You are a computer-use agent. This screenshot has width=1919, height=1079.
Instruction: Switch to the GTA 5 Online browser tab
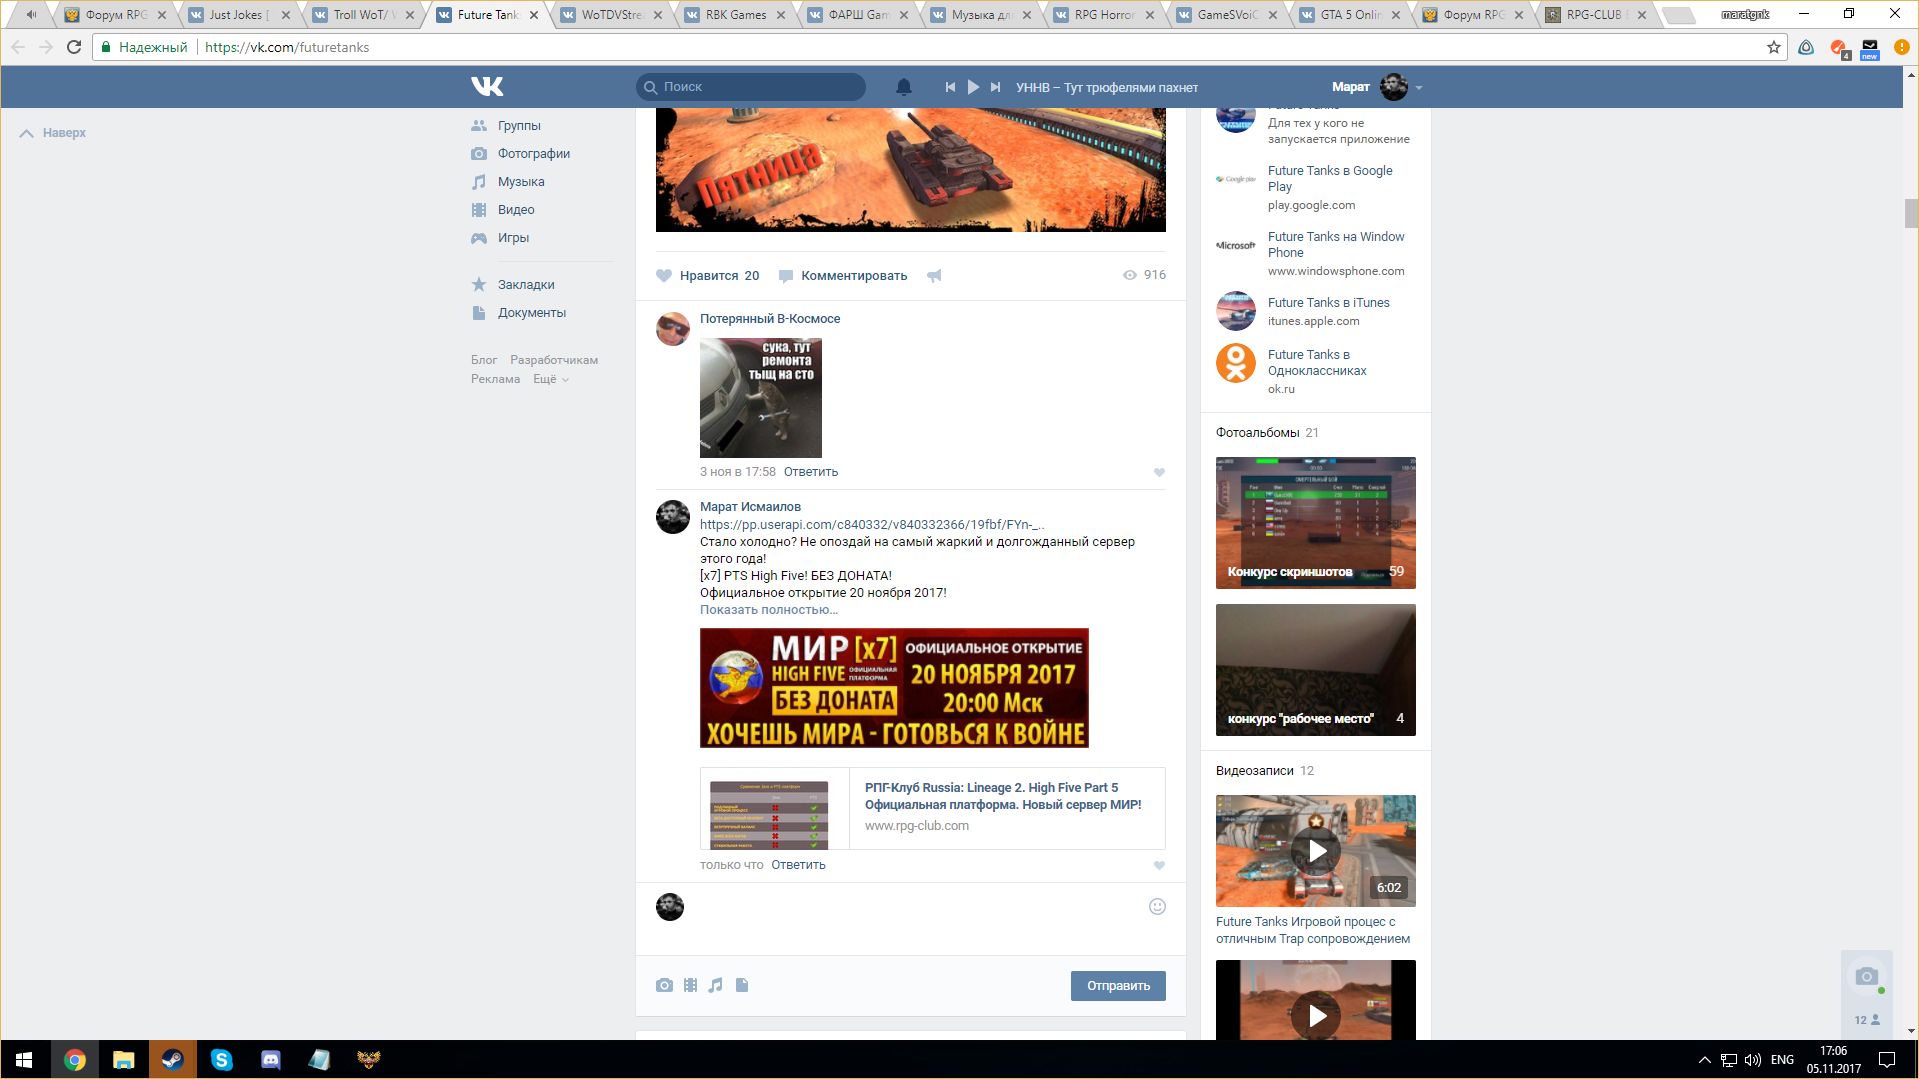1350,15
